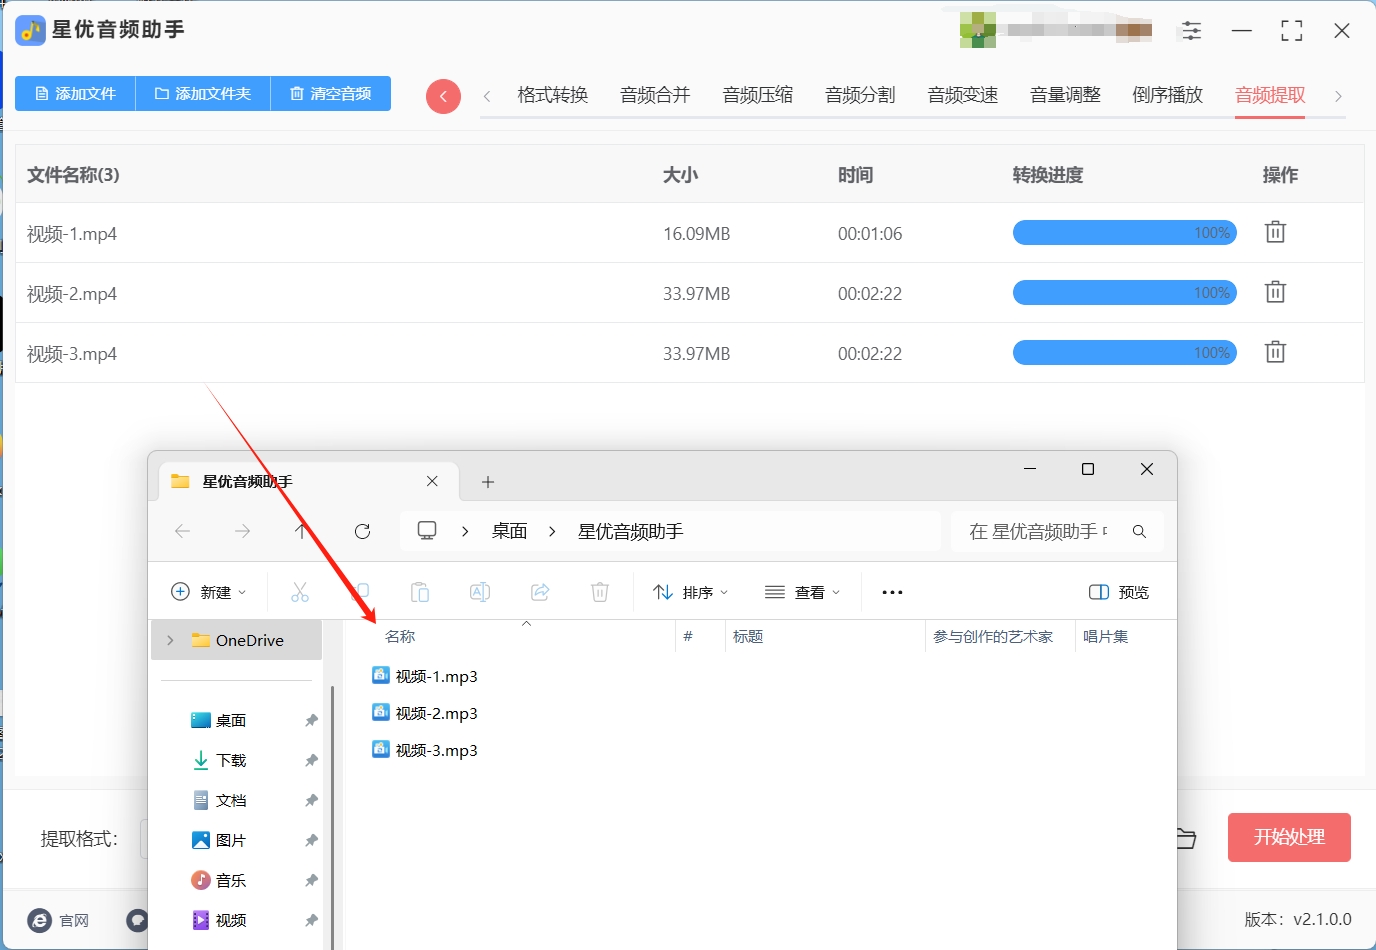Switch to 音频合并 tab
Screen dimensions: 1376x950
pyautogui.click(x=655, y=95)
